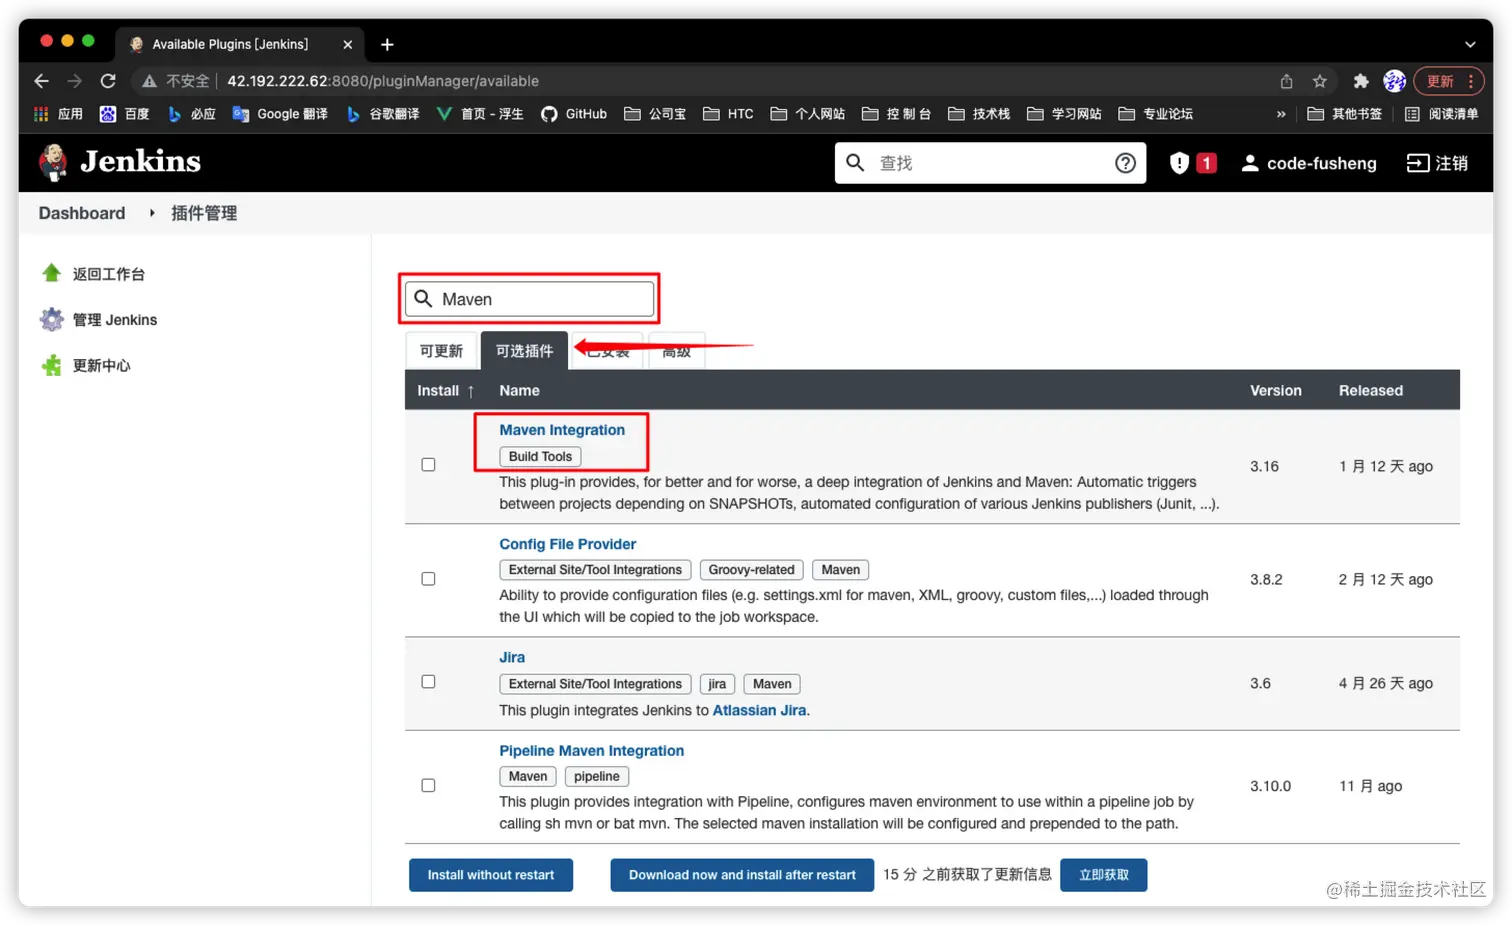Click the 插件管理 breadcrumb

[x=204, y=213]
